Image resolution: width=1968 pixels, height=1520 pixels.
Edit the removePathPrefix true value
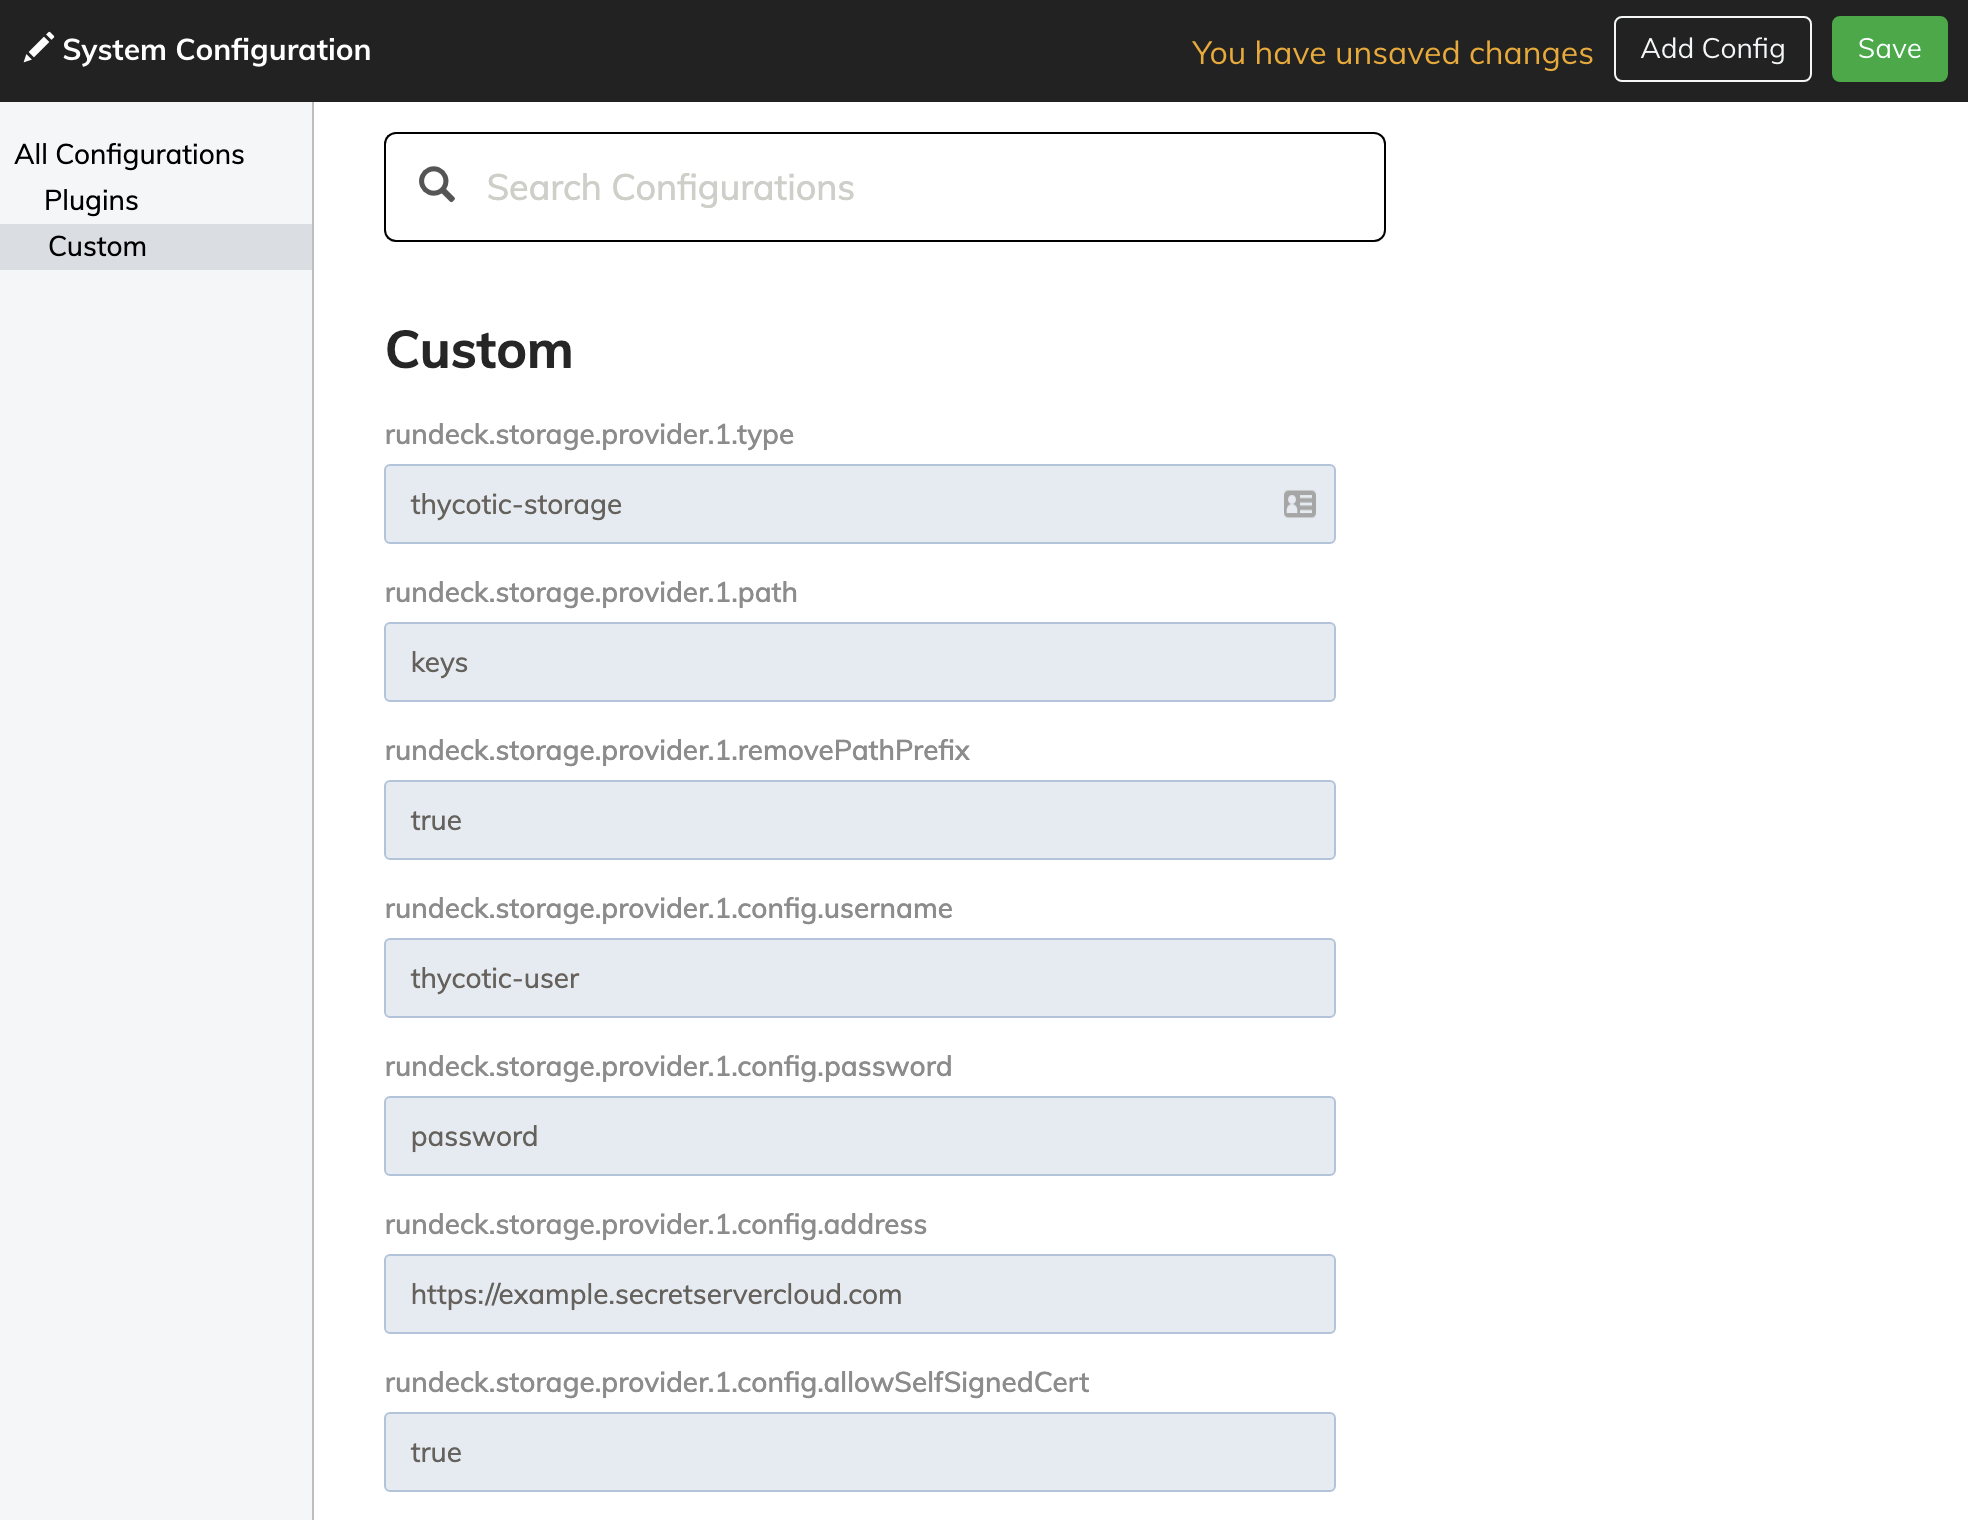(860, 820)
